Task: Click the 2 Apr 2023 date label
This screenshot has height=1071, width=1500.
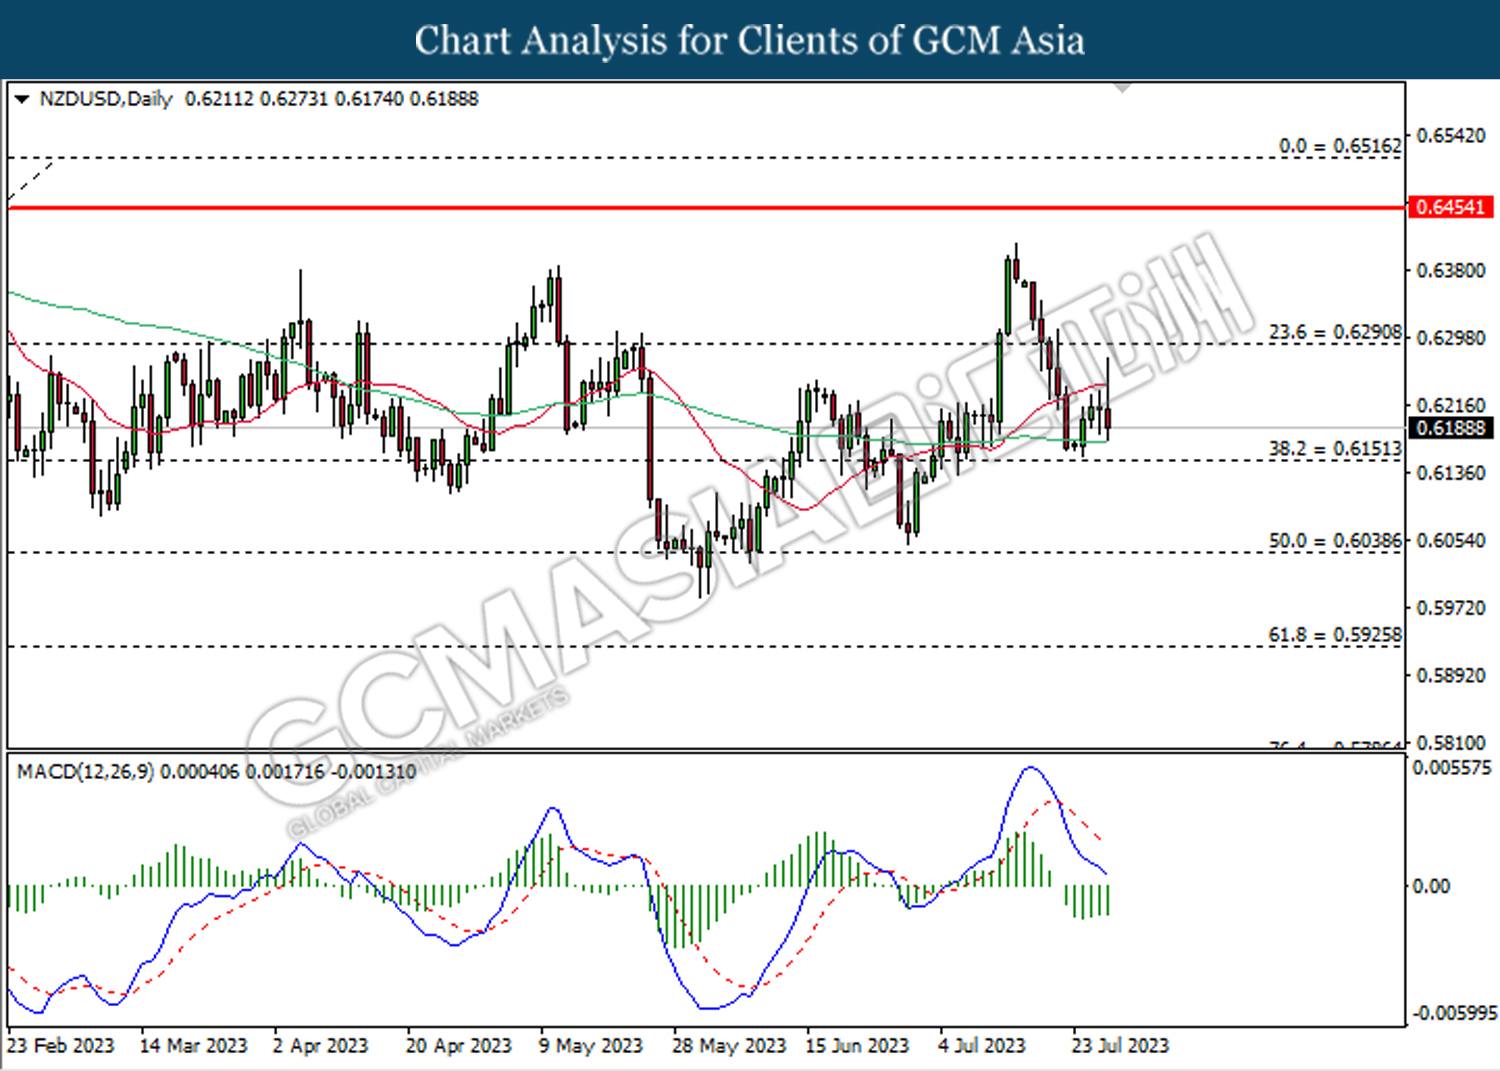Action: 320,1046
